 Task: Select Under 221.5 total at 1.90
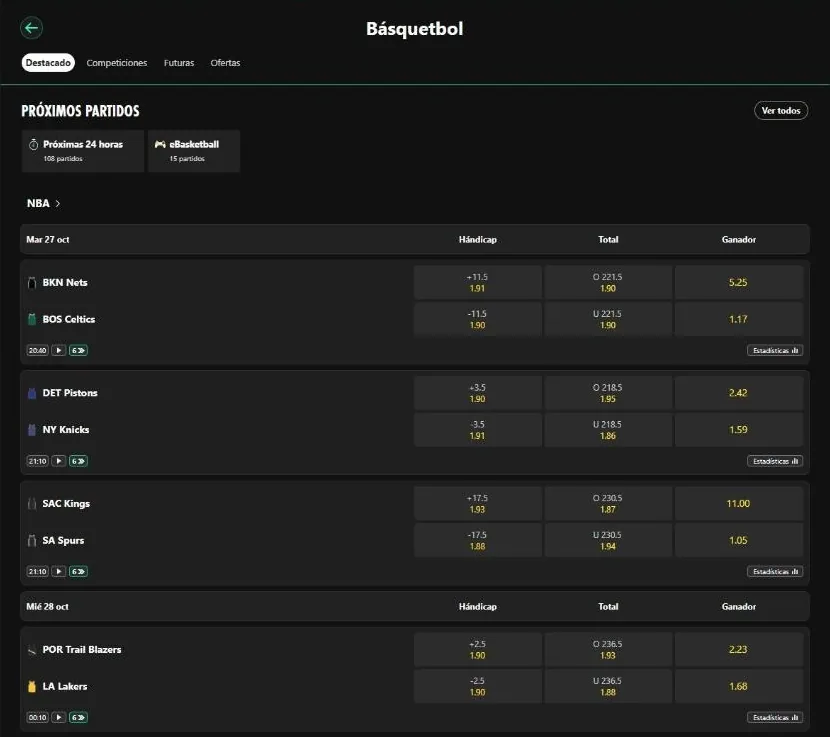point(608,319)
